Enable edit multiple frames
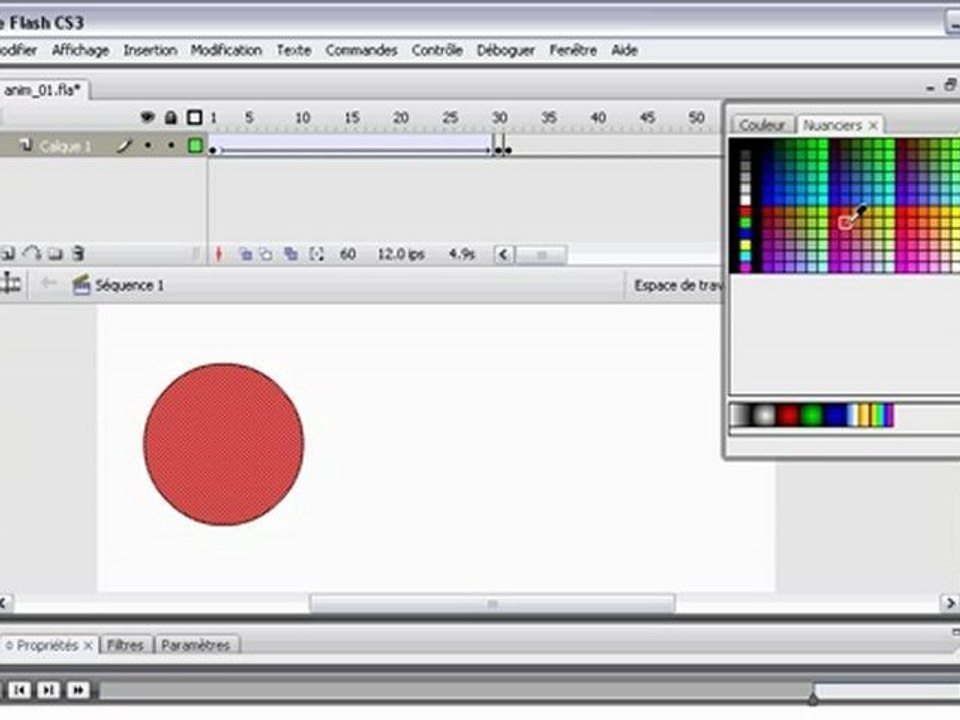The width and height of the screenshot is (960, 720). click(291, 253)
